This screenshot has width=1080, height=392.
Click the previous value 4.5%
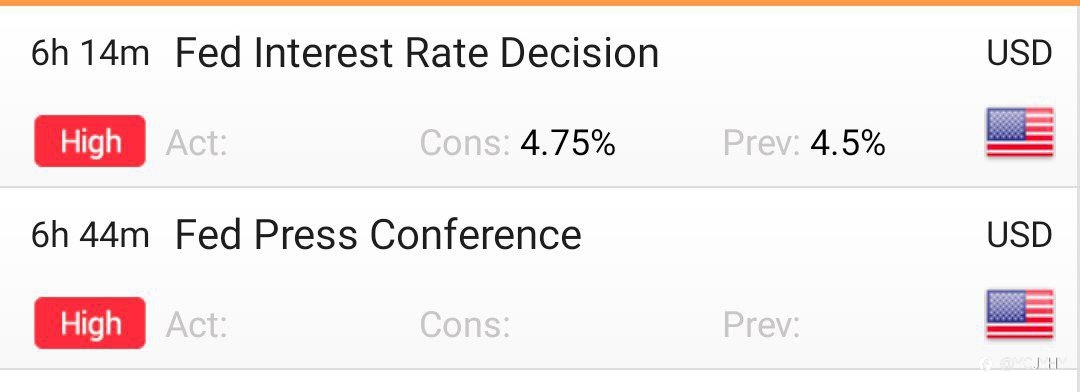click(848, 143)
